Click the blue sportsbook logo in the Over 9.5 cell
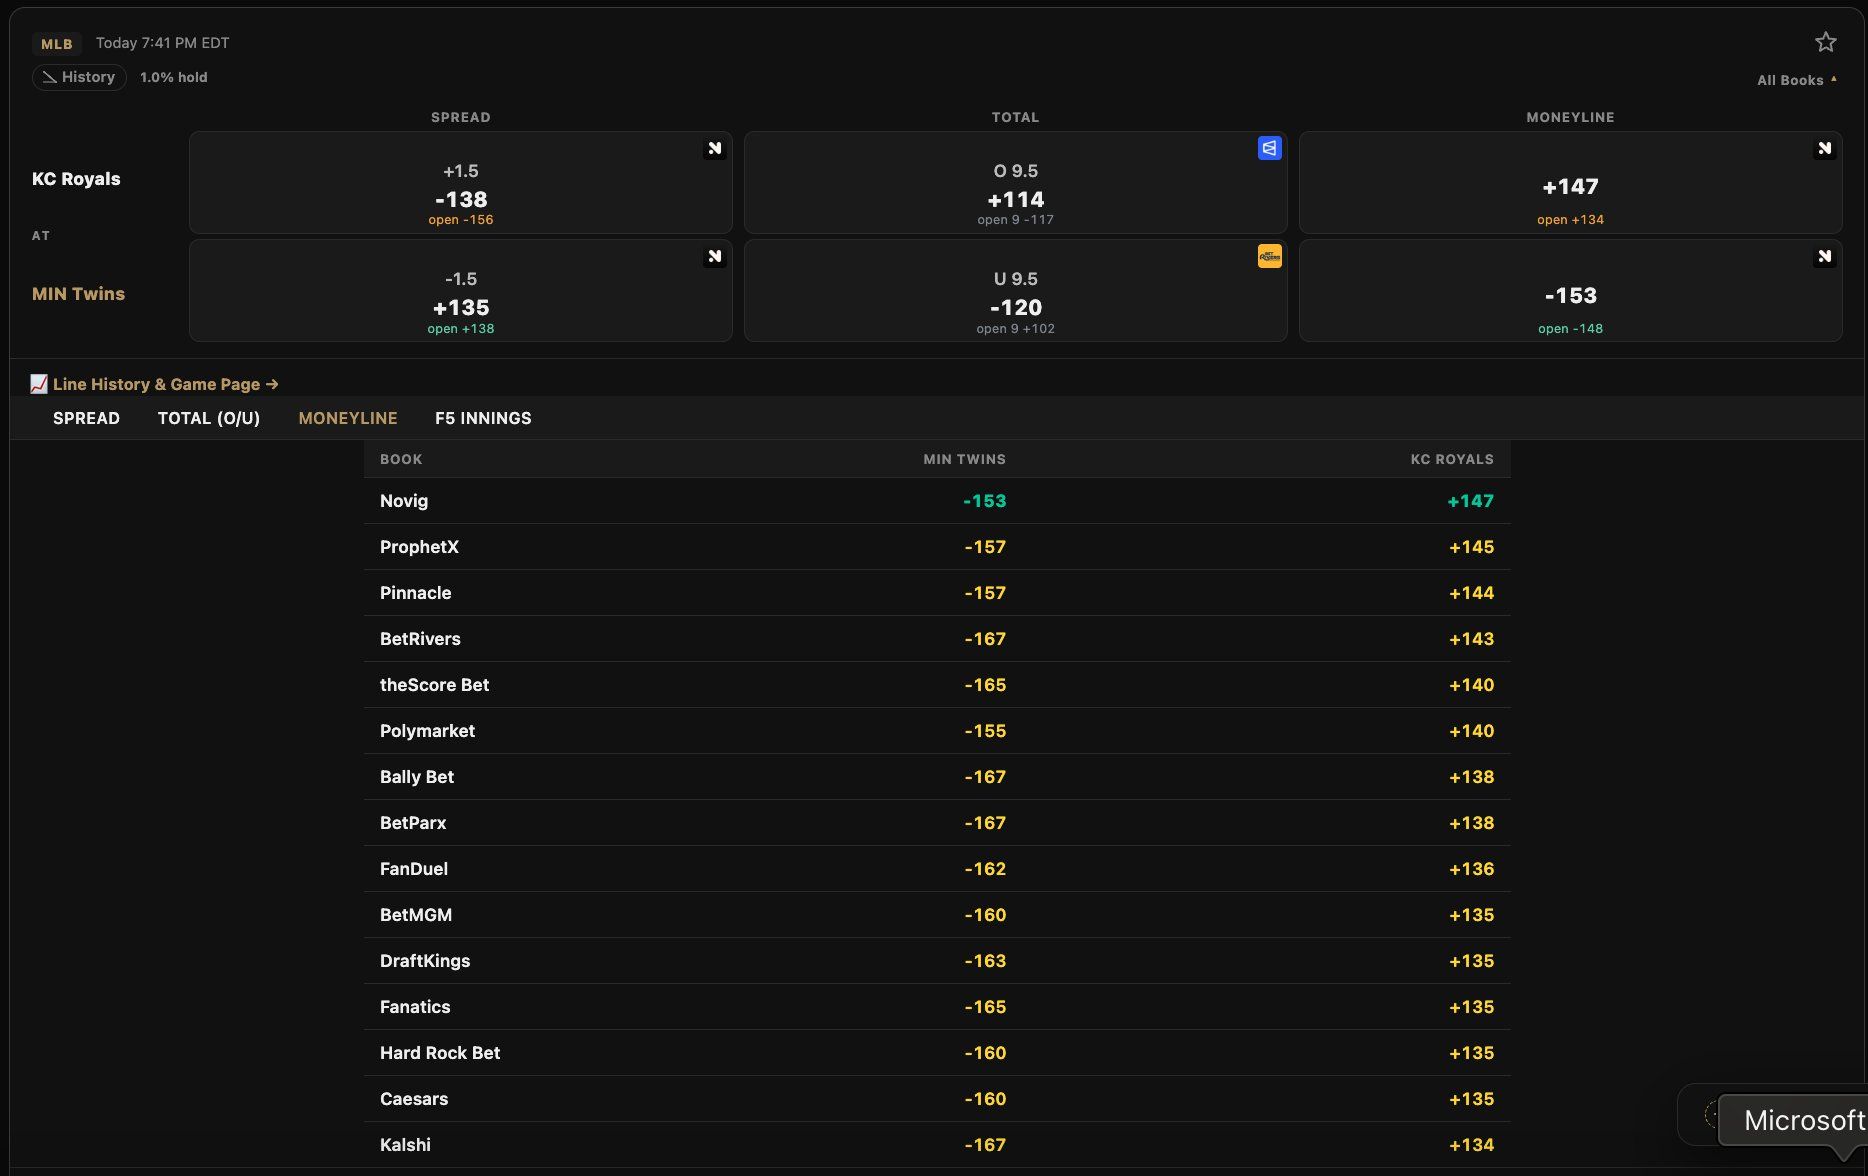The image size is (1868, 1176). 1269,148
